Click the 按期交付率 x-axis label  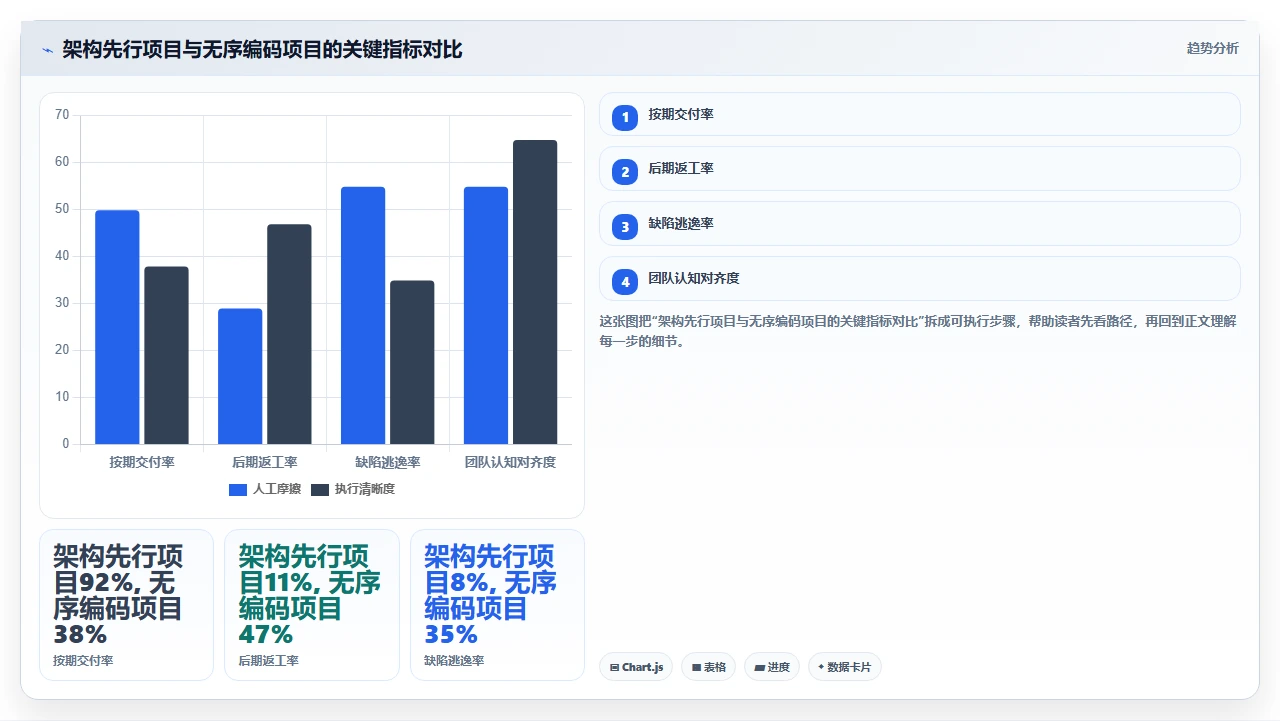click(142, 462)
